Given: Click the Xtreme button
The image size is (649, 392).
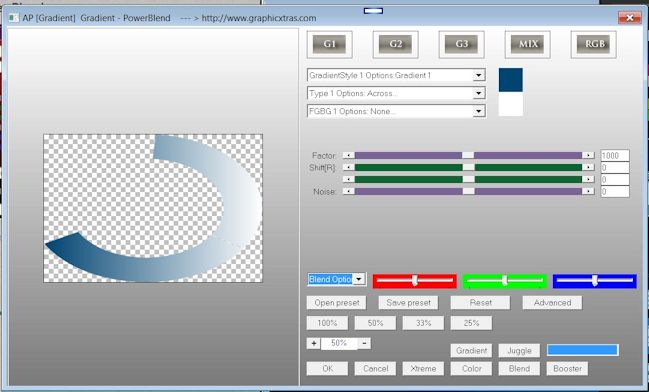Looking at the screenshot, I should (x=423, y=368).
